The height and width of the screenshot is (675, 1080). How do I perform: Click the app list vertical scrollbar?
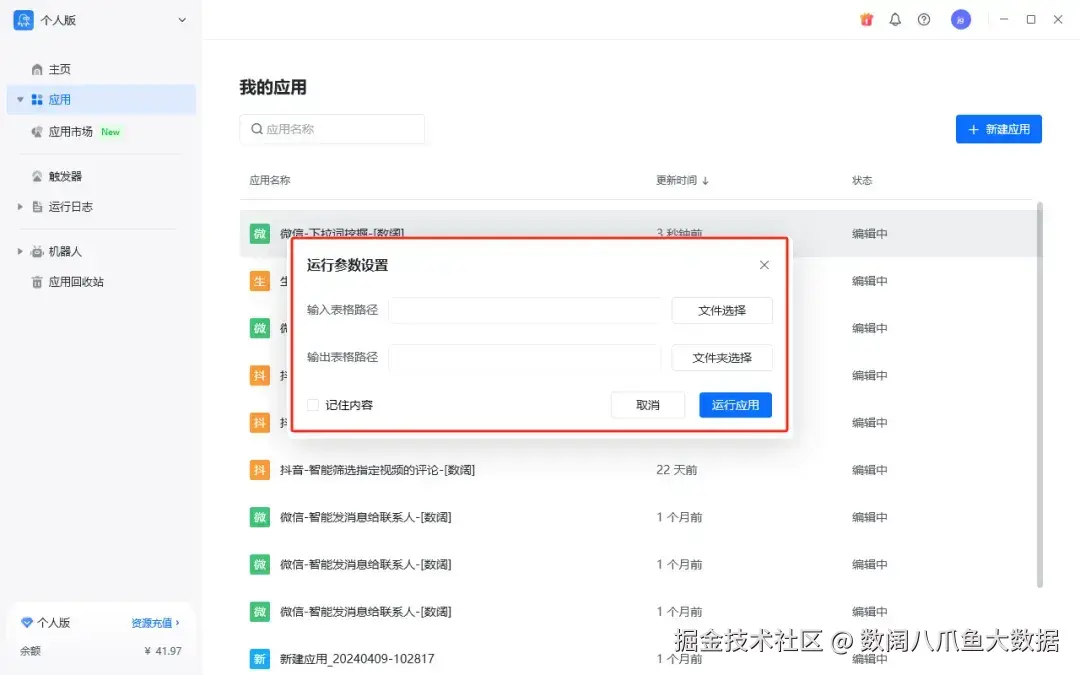pyautogui.click(x=1039, y=395)
